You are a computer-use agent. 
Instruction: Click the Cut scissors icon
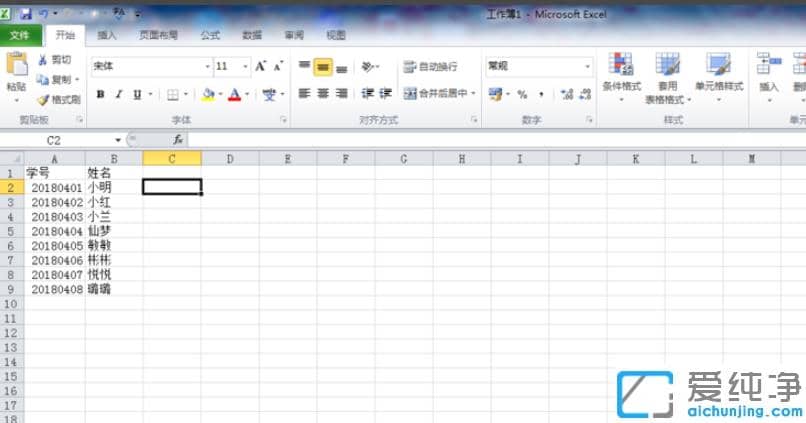(43, 60)
